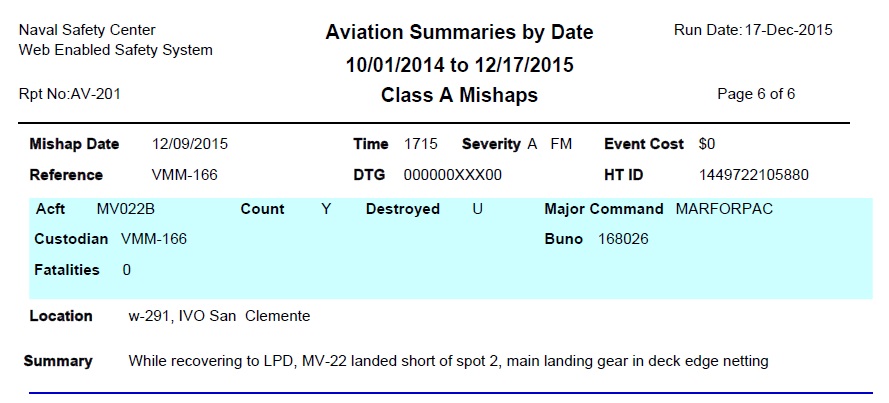Click the DTG value 000000XXX00
Screen dimensions: 889x403
(452, 175)
